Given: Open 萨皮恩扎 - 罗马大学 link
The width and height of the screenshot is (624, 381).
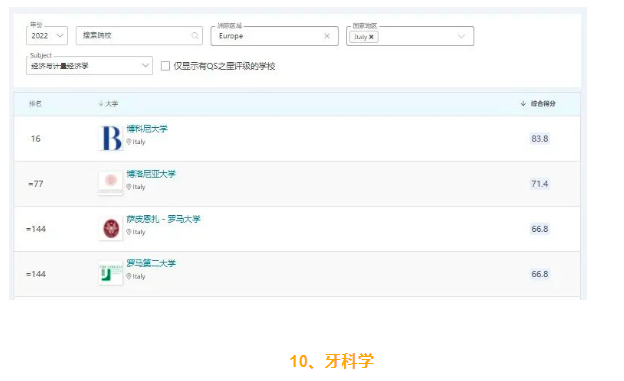Looking at the screenshot, I should (163, 219).
